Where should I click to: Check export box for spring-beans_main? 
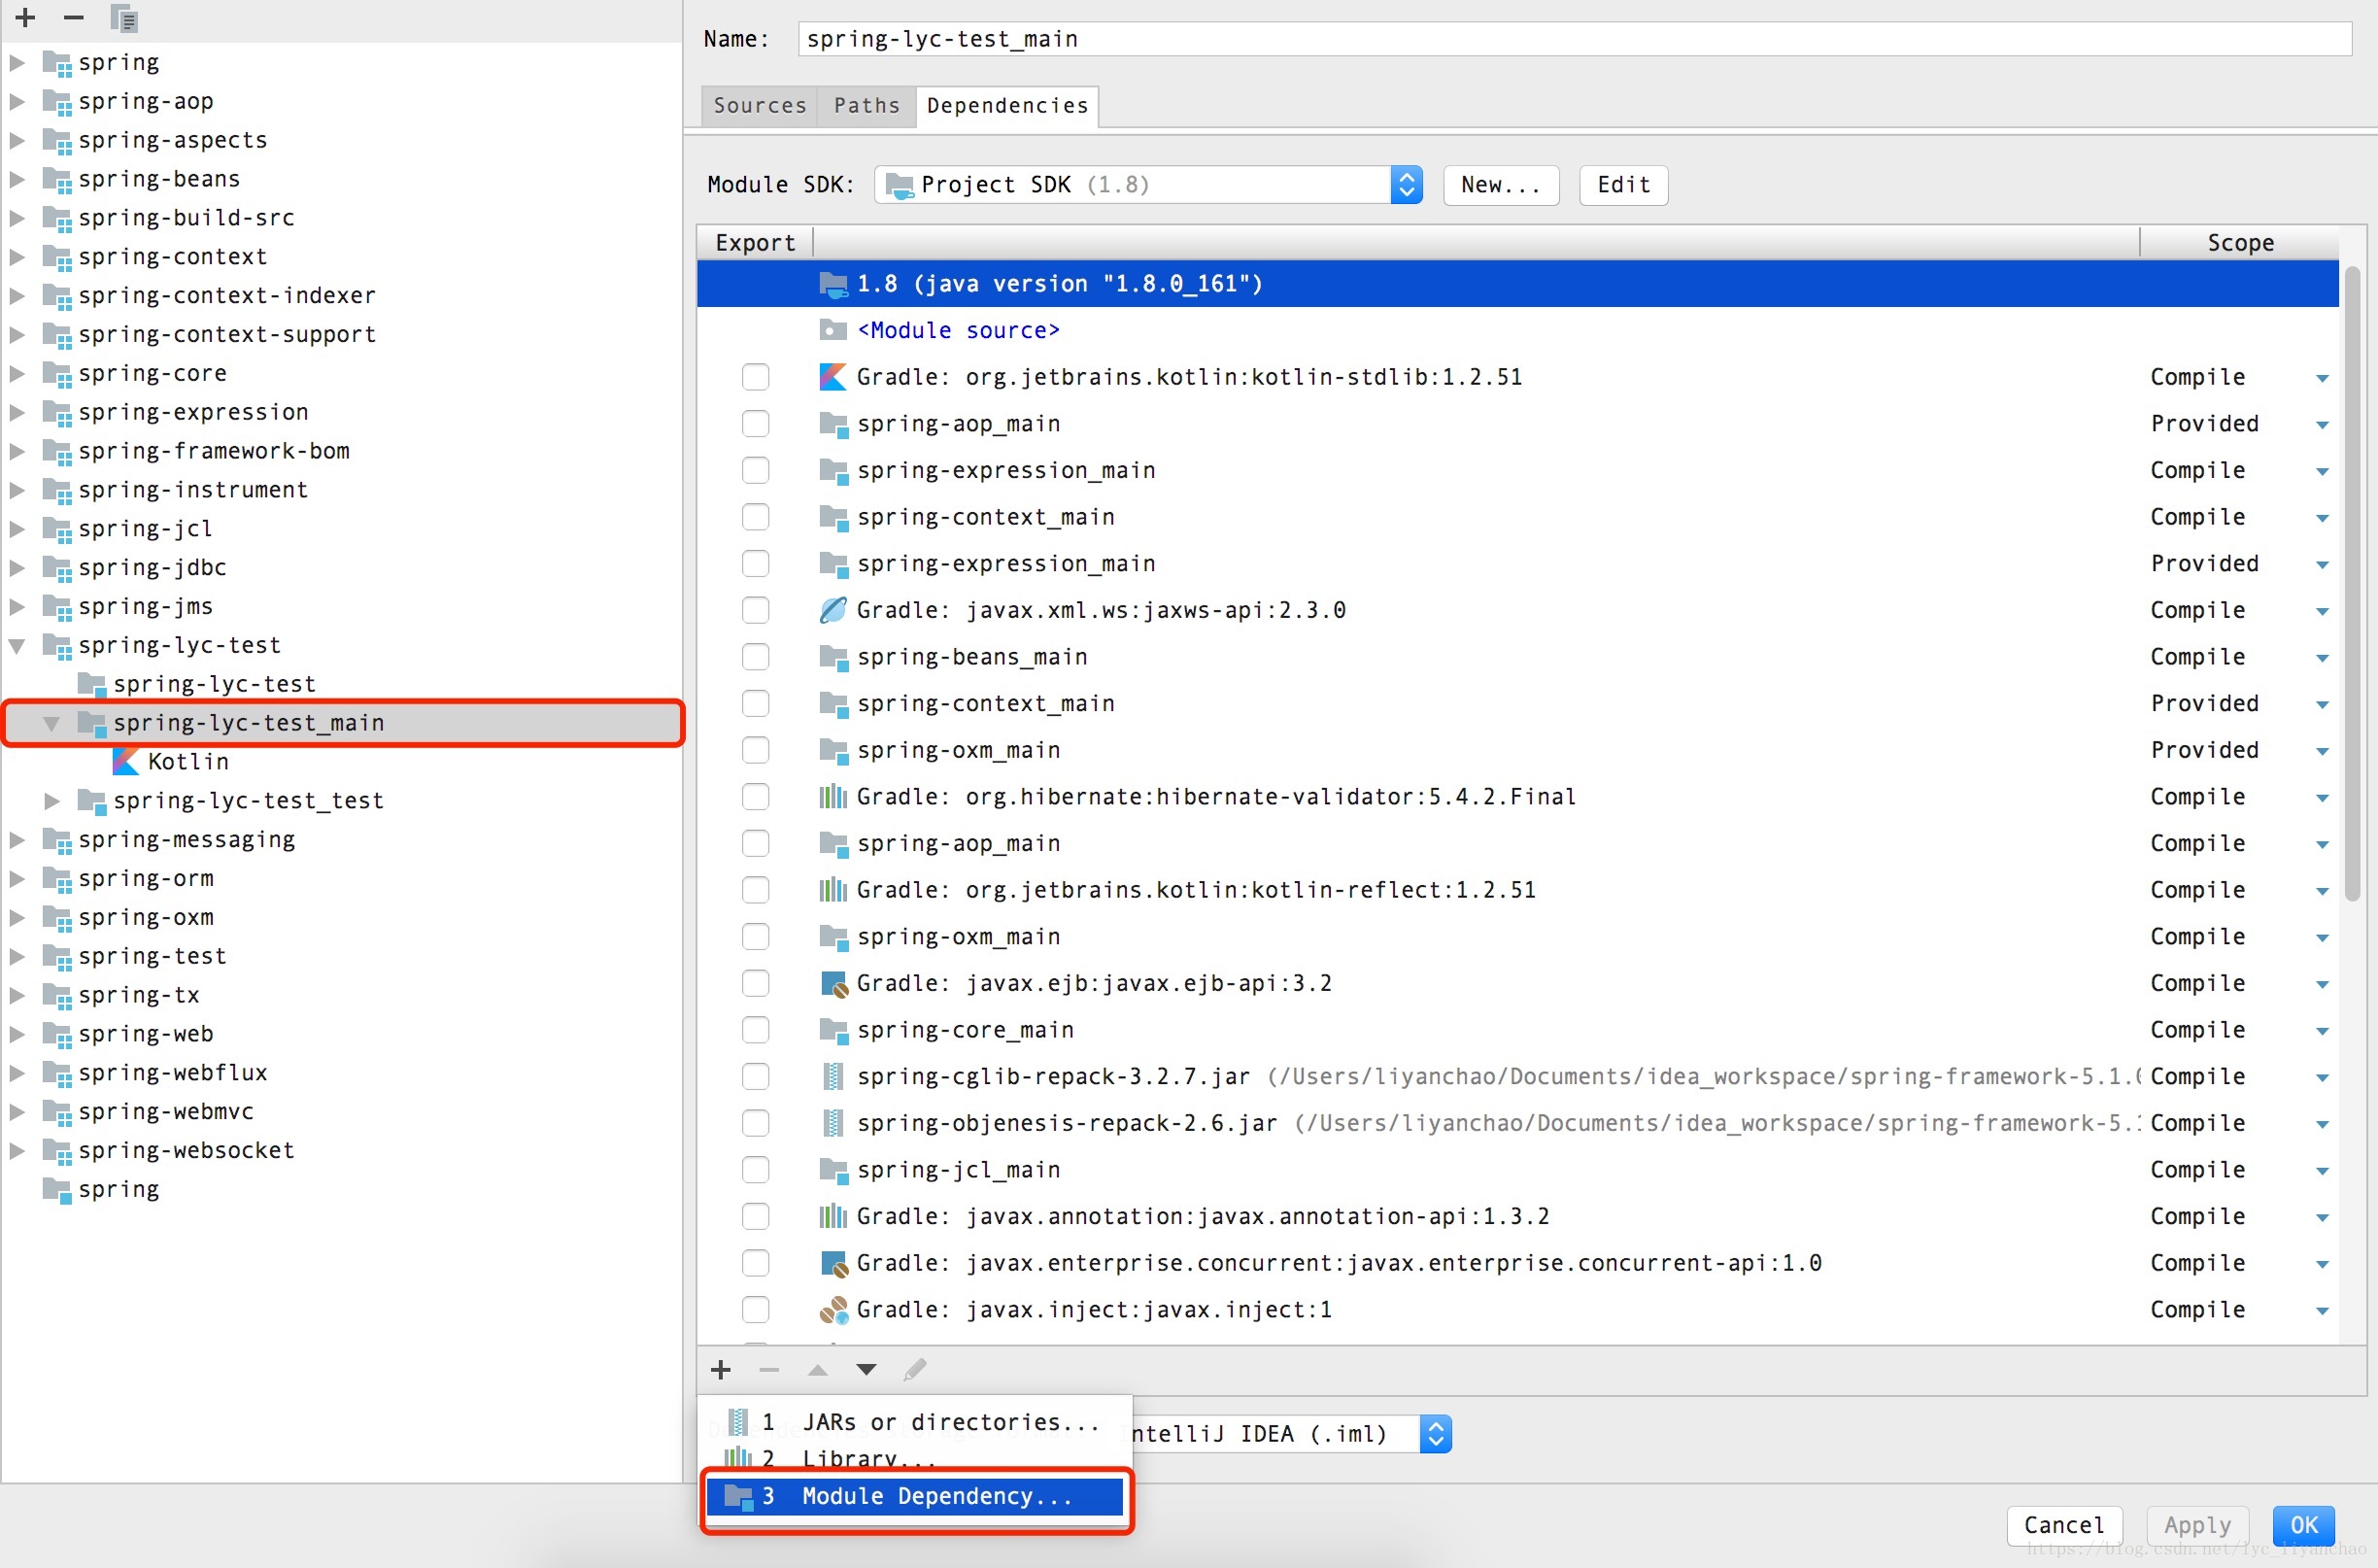[x=756, y=657]
